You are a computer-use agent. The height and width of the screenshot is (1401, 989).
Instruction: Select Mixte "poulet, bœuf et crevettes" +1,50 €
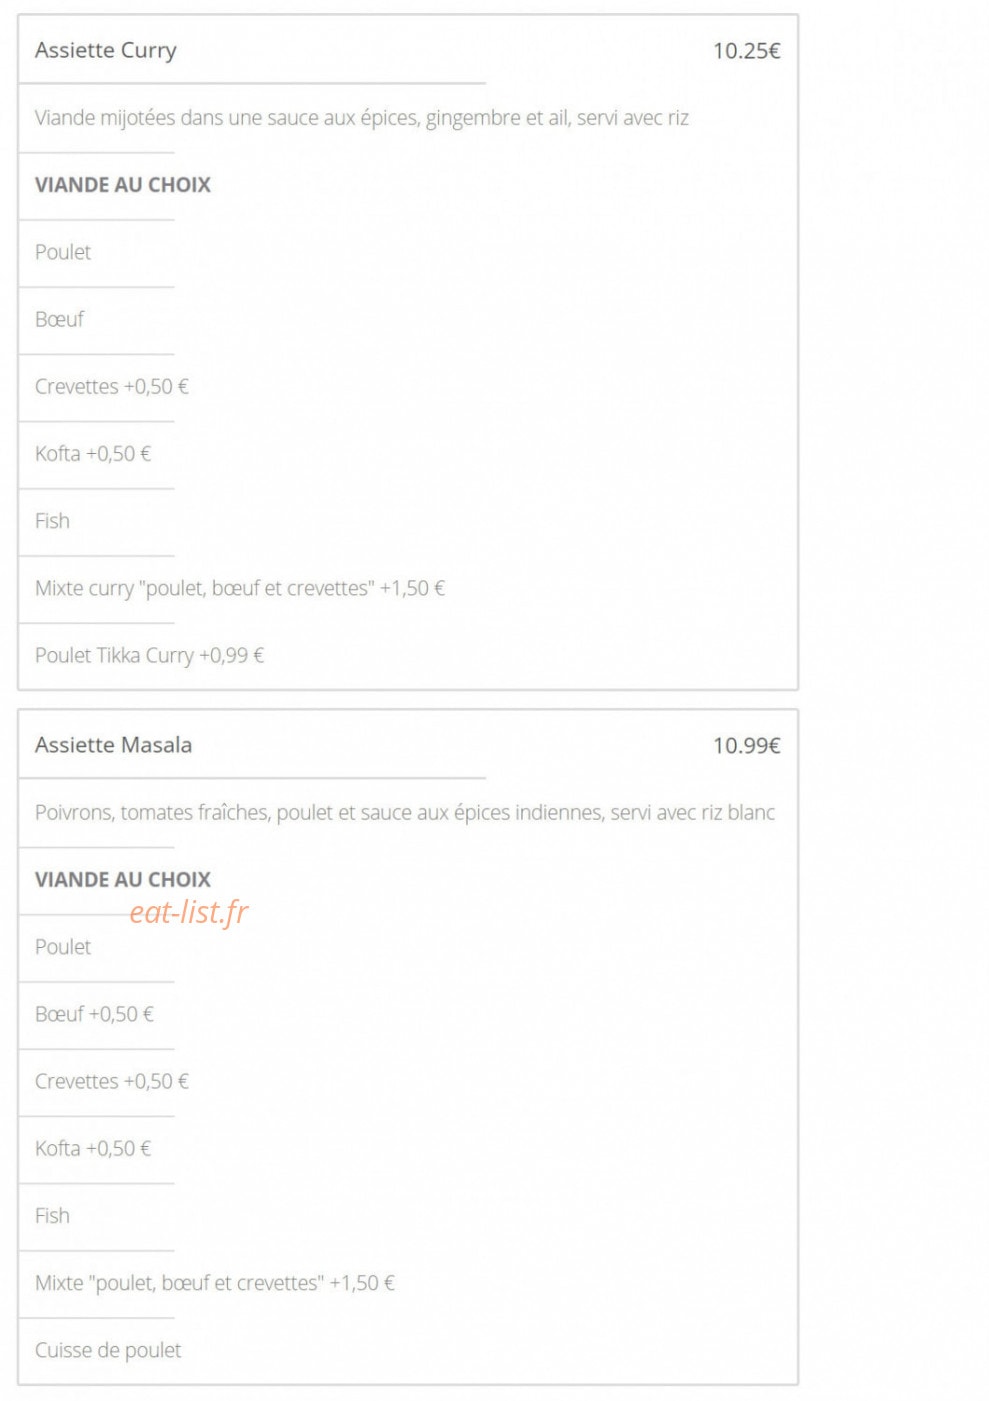coord(215,1283)
